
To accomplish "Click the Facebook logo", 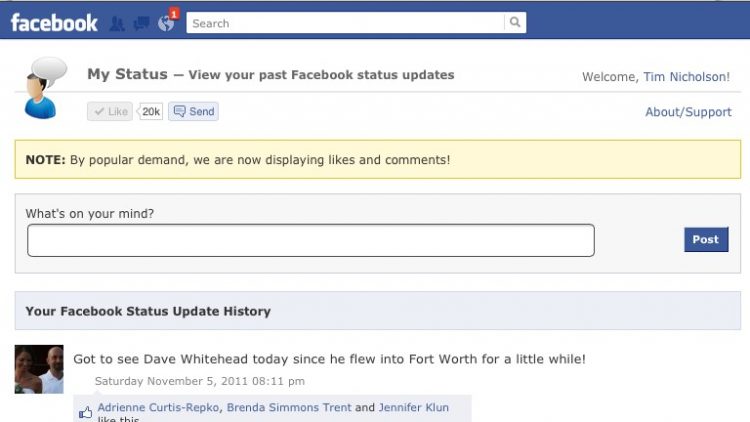I will [x=54, y=23].
